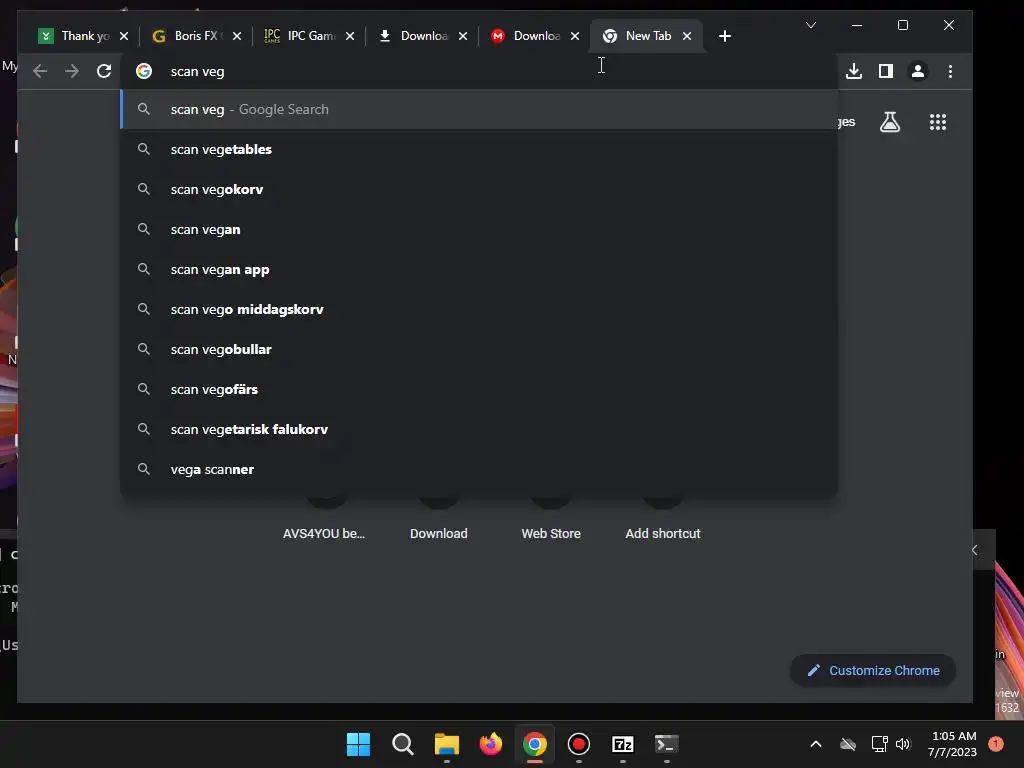This screenshot has width=1024, height=768.
Task: Close the IPC Games tab
Action: click(x=350, y=36)
